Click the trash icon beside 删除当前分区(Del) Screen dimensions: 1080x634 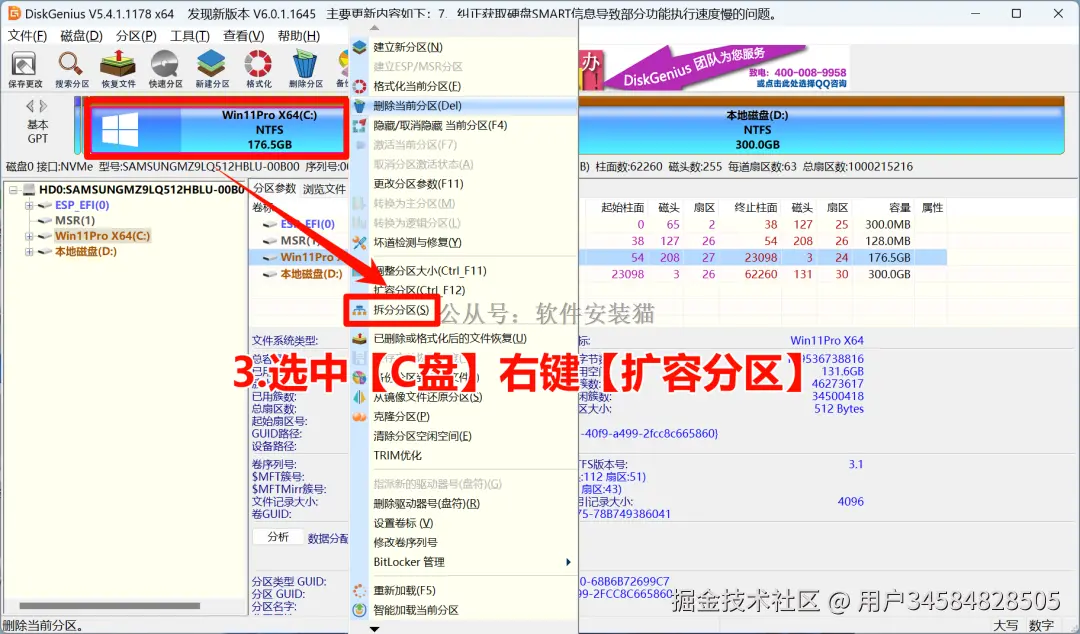360,105
